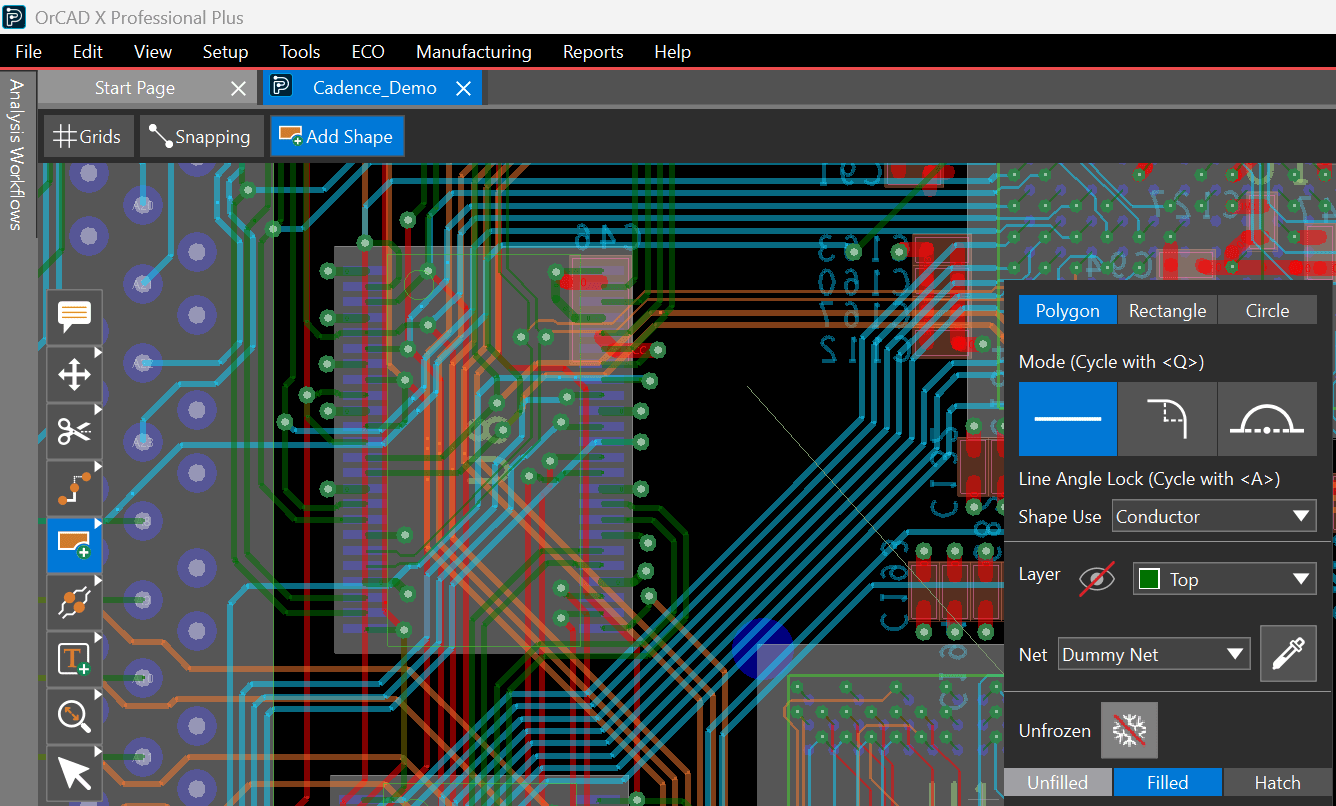The height and width of the screenshot is (806, 1336).
Task: Set fill style to Unfilled
Action: (x=1057, y=782)
